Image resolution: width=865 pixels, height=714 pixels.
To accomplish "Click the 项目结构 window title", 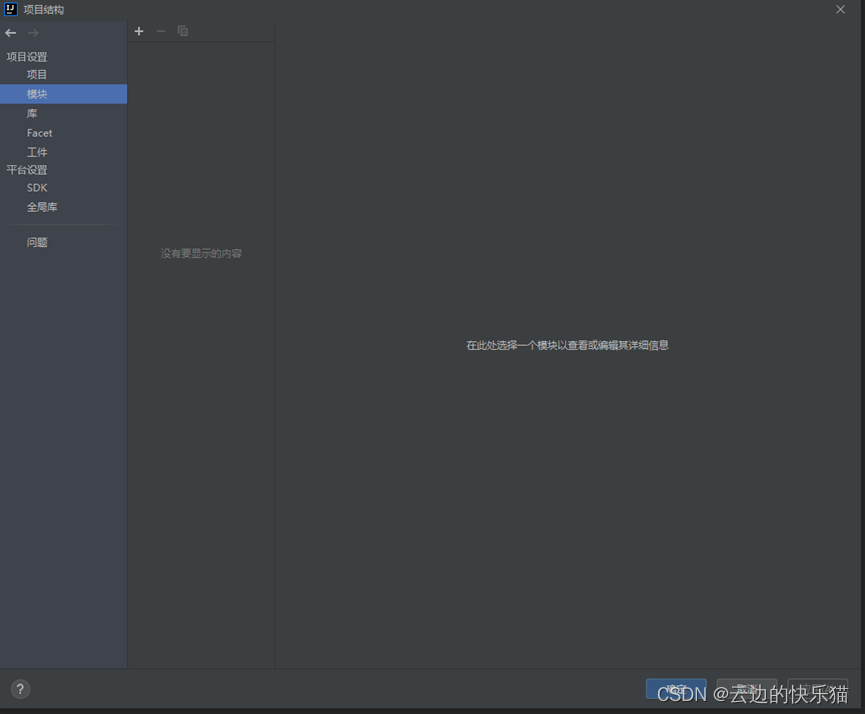I will pyautogui.click(x=44, y=10).
